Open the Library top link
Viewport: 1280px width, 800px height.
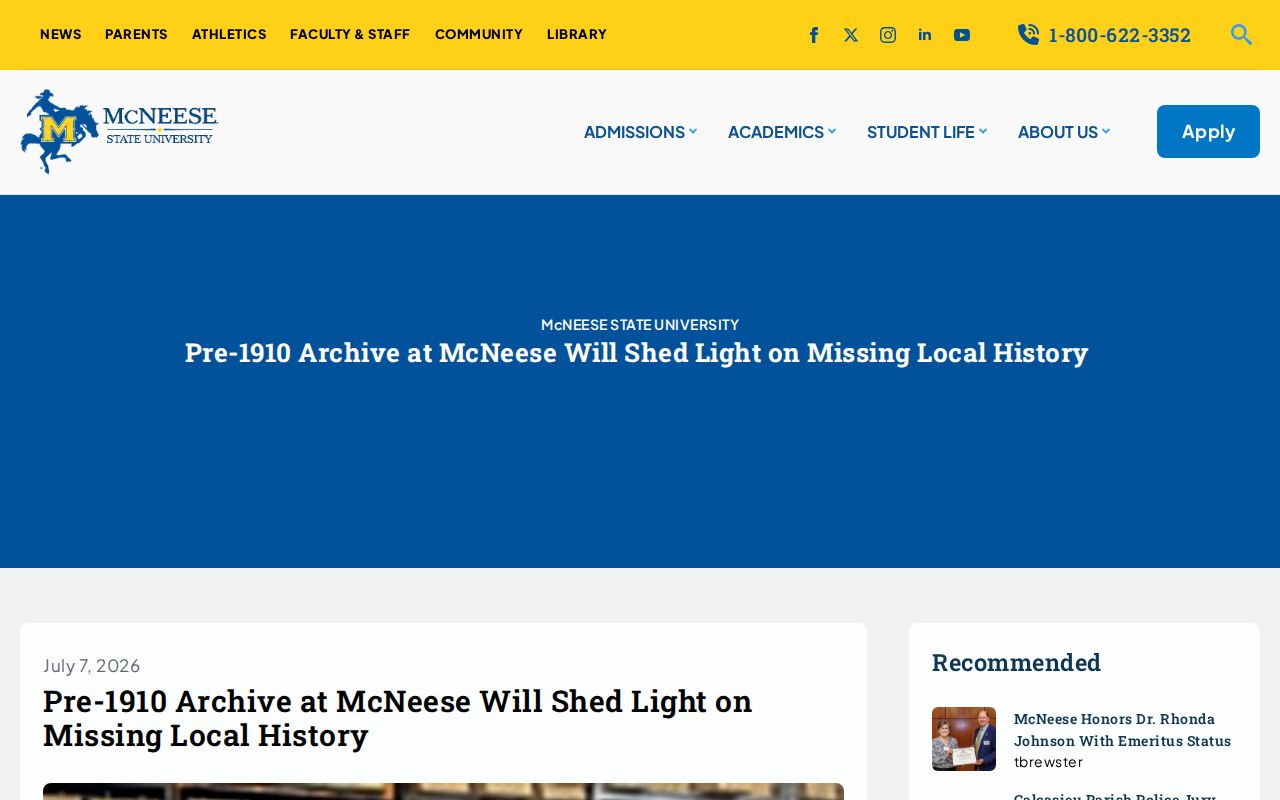[x=577, y=34]
